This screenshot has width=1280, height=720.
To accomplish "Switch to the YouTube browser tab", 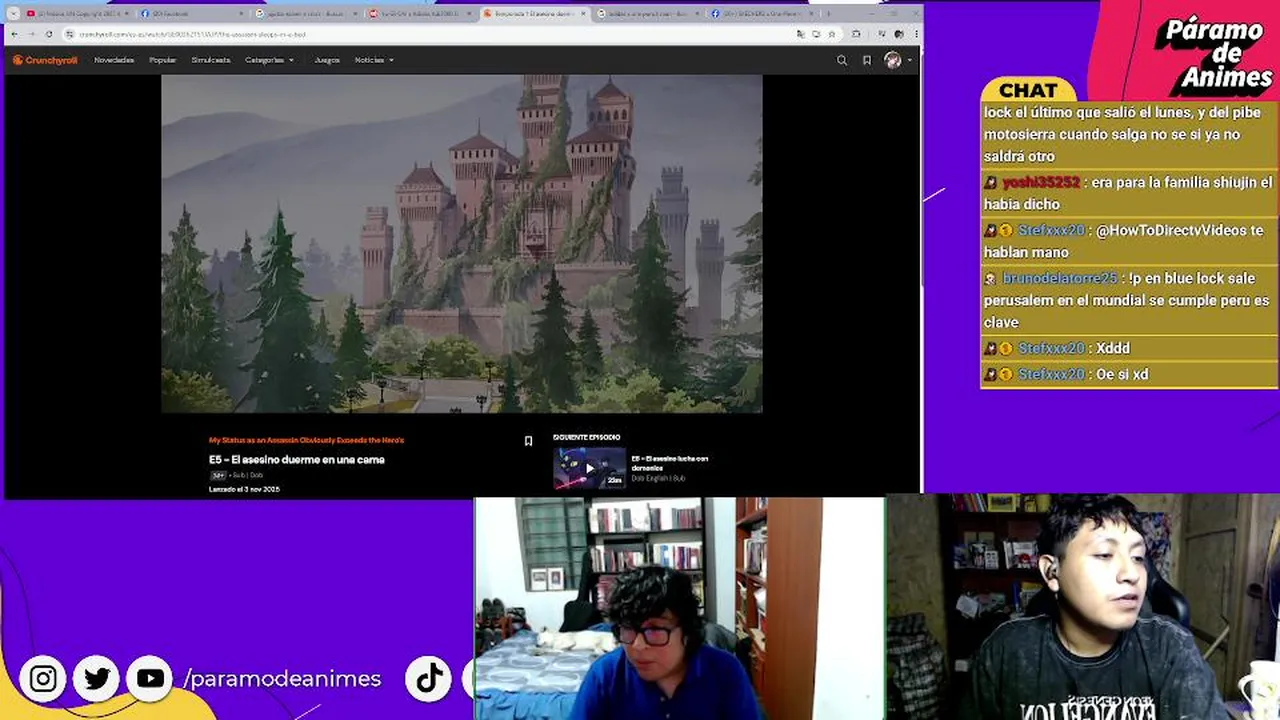I will click(76, 14).
